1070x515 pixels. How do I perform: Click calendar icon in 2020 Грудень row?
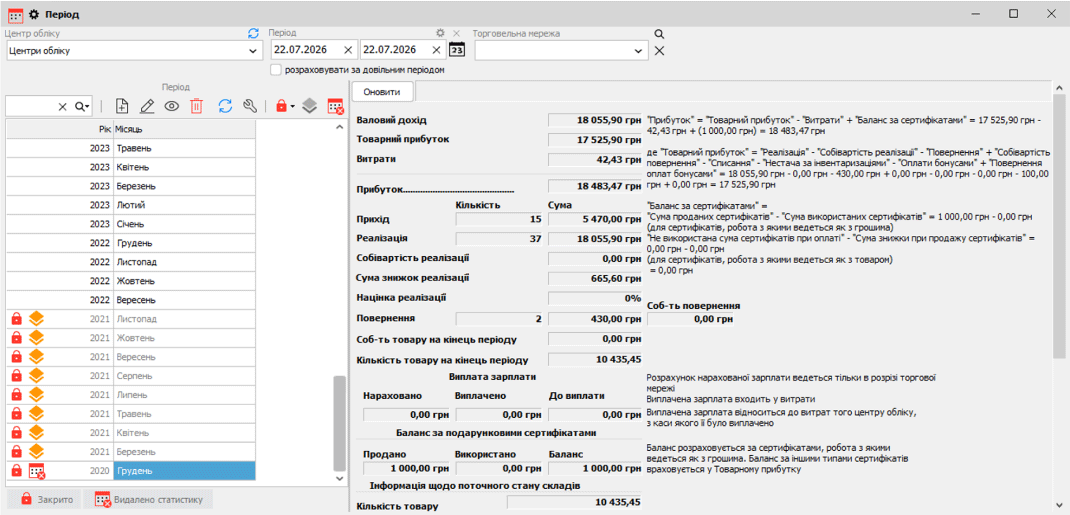(37, 471)
